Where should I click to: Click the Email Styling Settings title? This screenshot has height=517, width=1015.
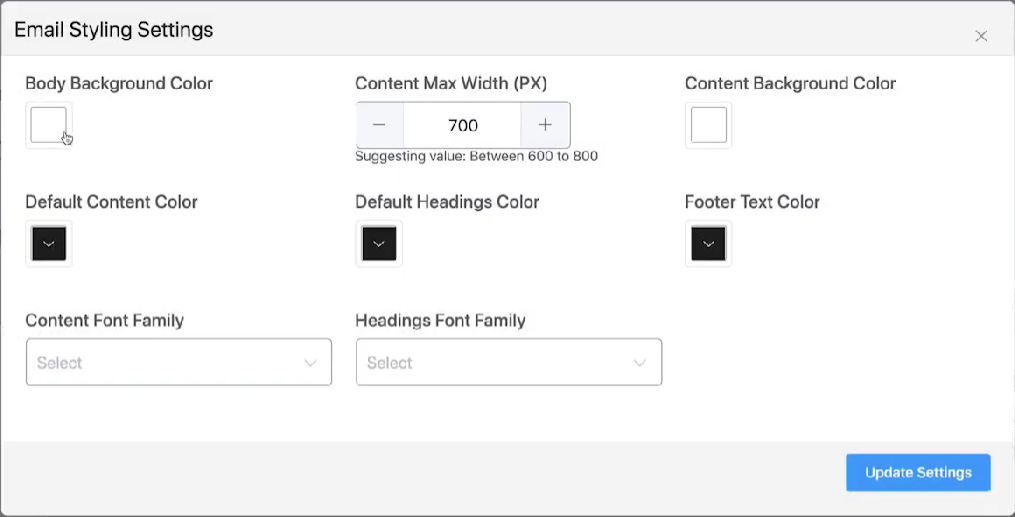[x=113, y=29]
